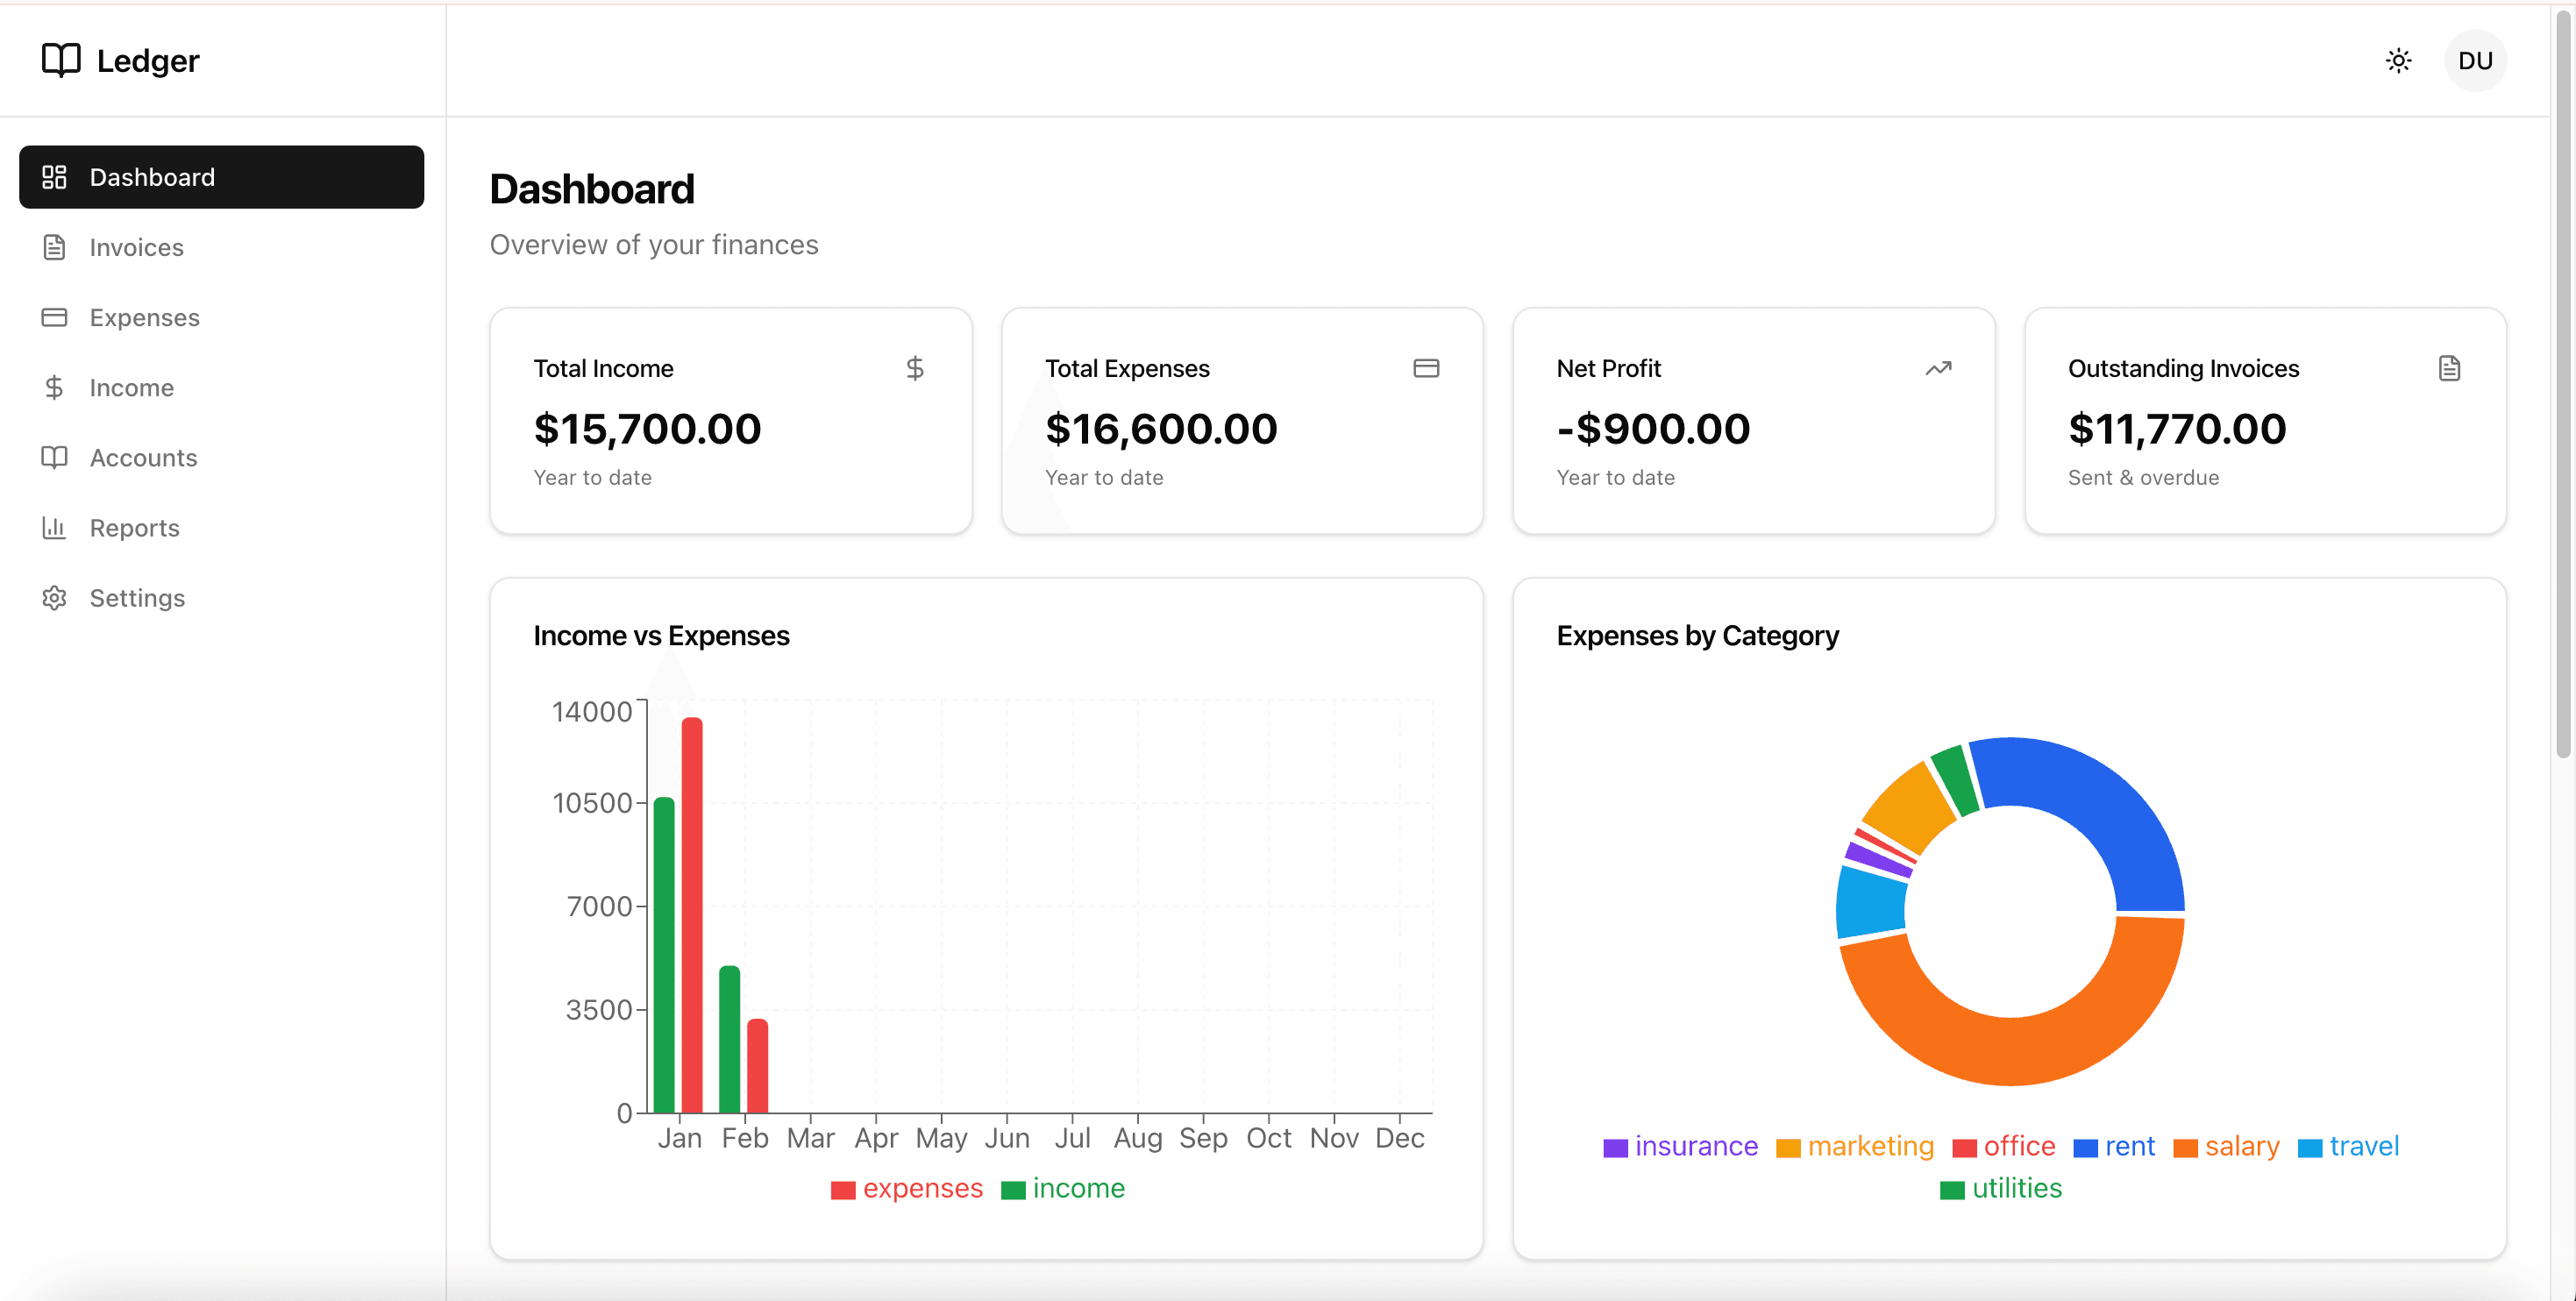This screenshot has width=2576, height=1301.
Task: Click the Total Income card
Action: (x=731, y=421)
